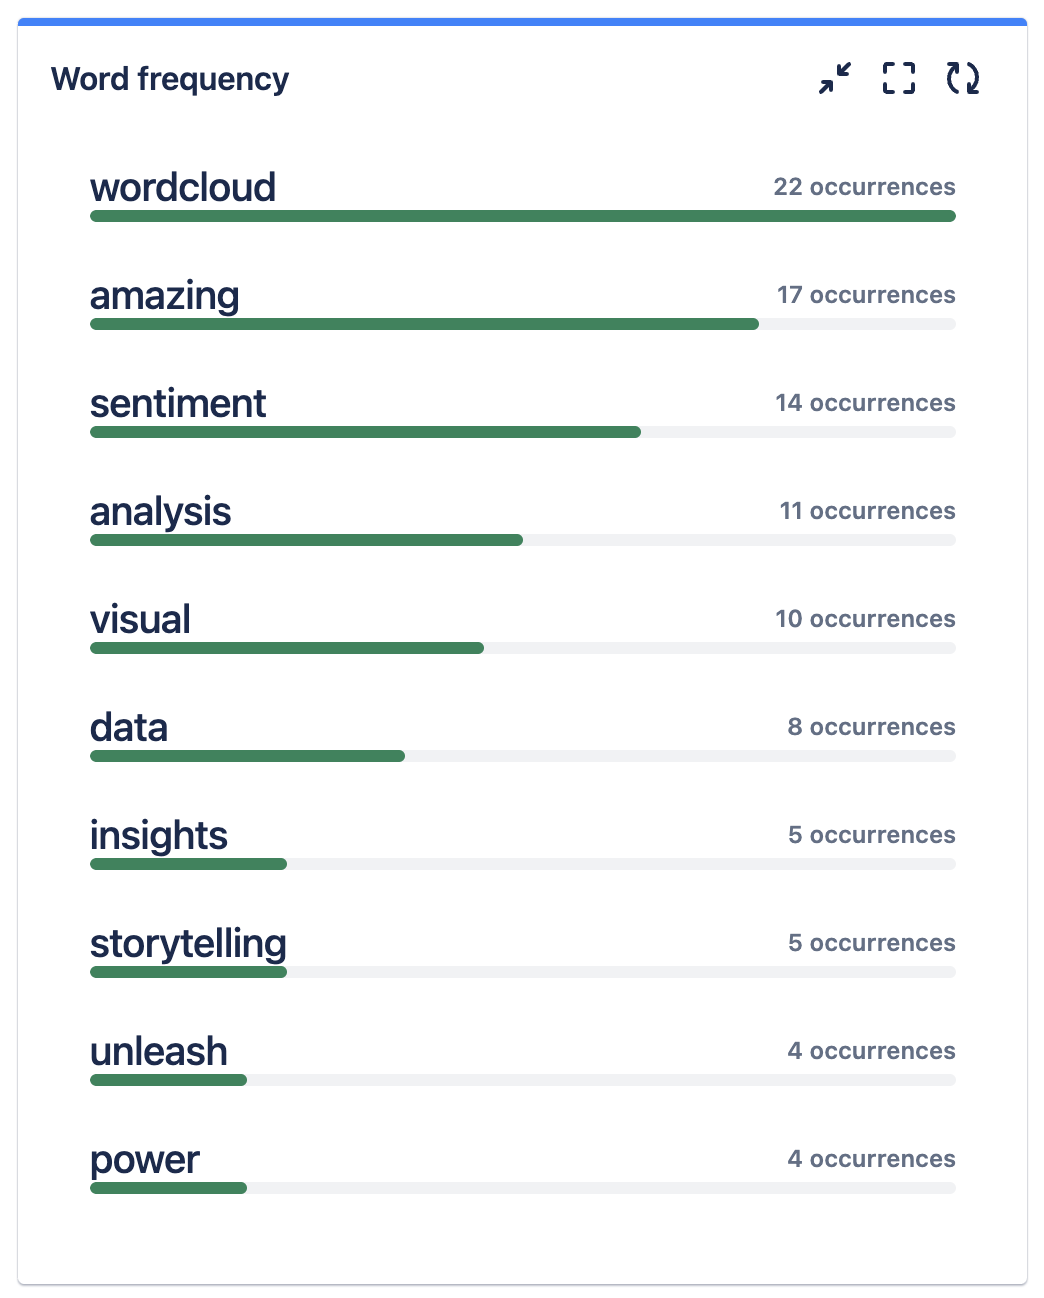This screenshot has width=1044, height=1298.
Task: Click the green bar under 'insights'
Action: 188,863
